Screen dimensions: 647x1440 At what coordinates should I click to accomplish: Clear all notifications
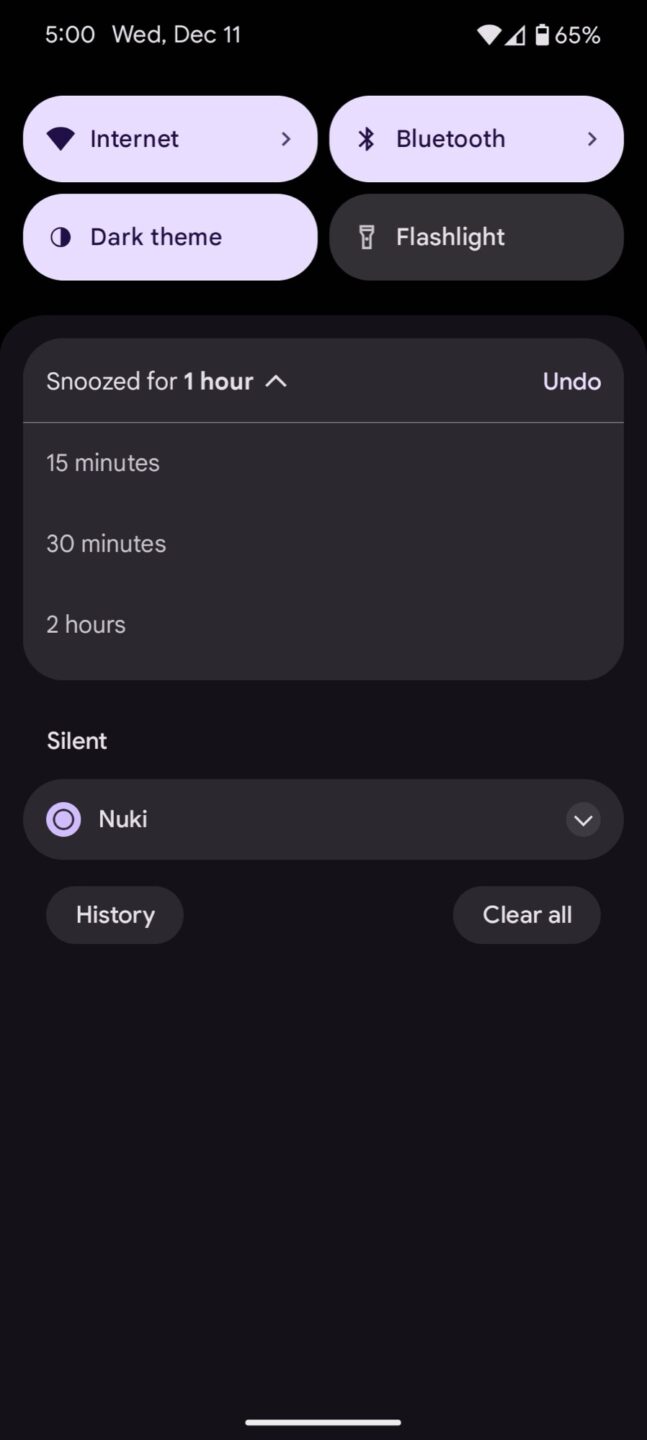(527, 915)
